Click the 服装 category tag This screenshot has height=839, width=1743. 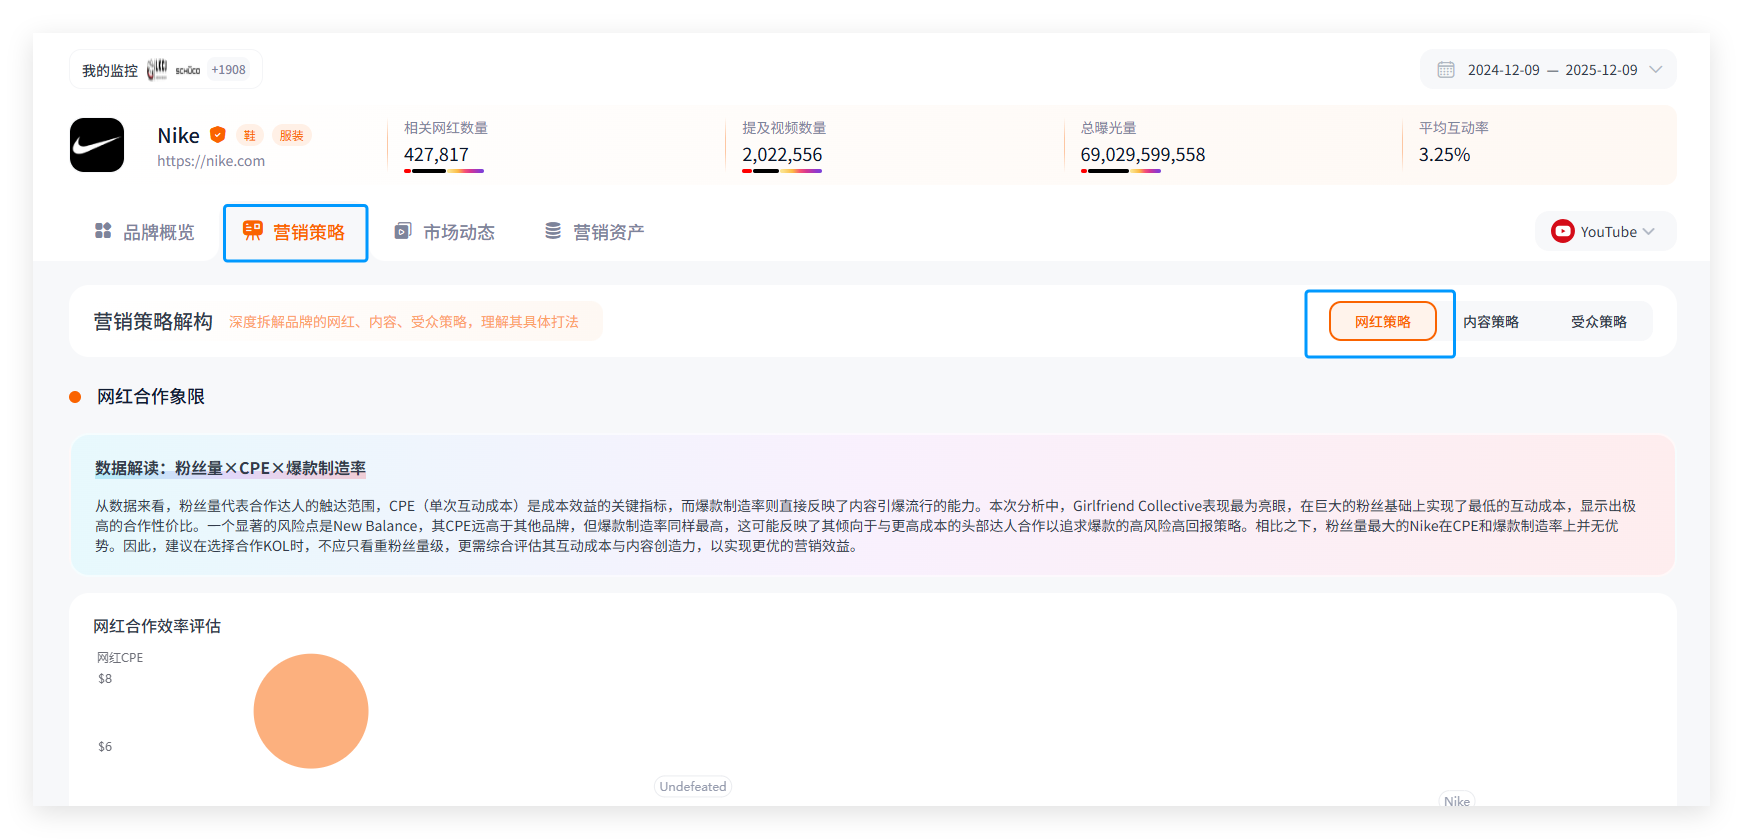coord(291,136)
